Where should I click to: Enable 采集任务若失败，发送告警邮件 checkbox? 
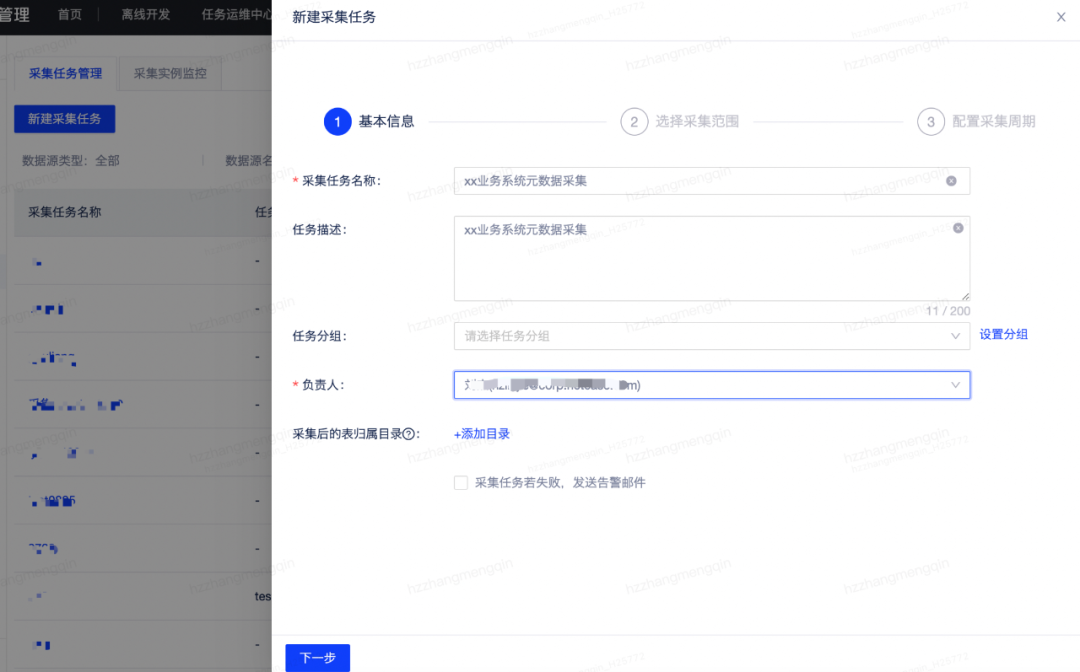pyautogui.click(x=461, y=482)
